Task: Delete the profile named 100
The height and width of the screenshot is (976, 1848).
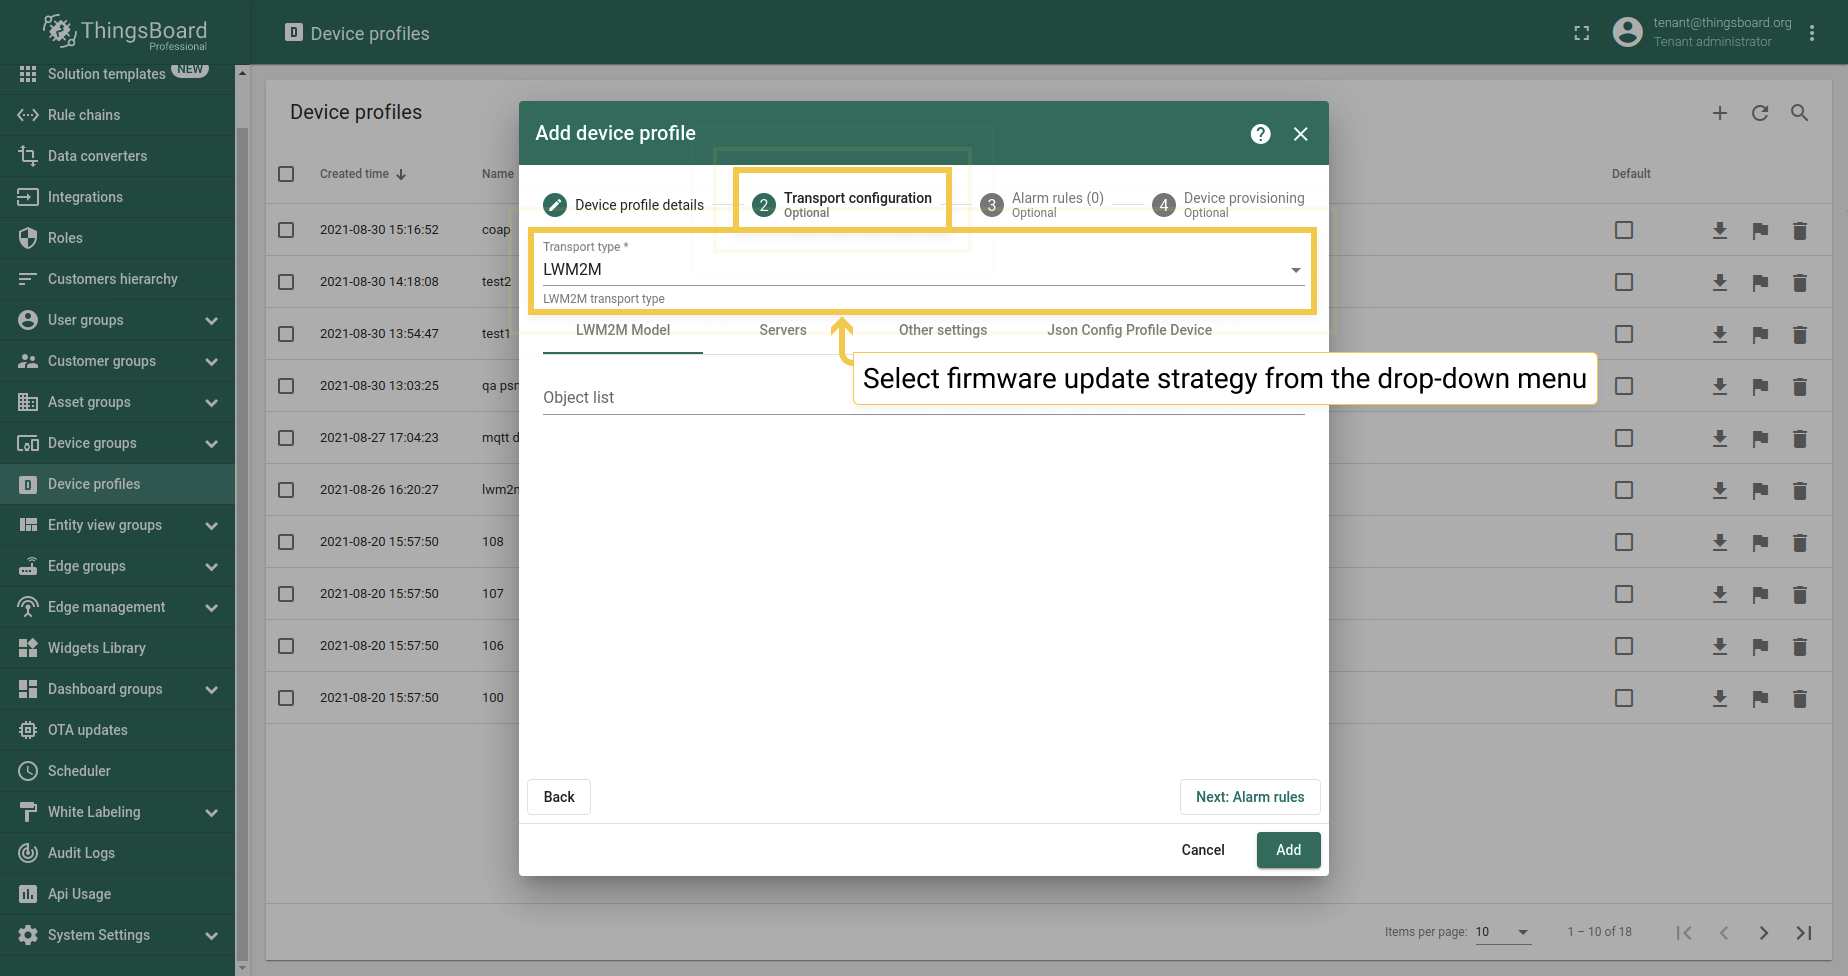Action: click(1800, 699)
